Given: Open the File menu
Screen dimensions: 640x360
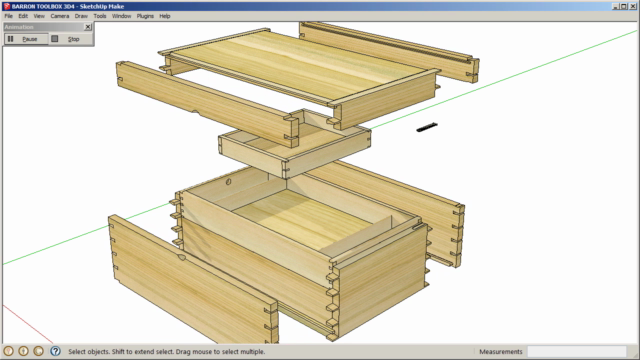Looking at the screenshot, I should tap(9, 16).
